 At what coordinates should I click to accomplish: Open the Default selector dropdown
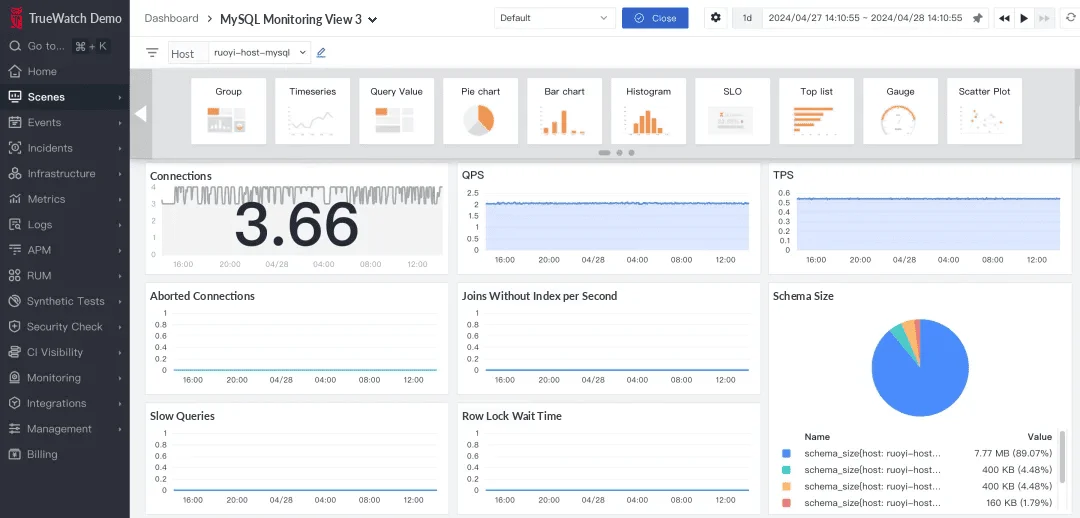[554, 18]
